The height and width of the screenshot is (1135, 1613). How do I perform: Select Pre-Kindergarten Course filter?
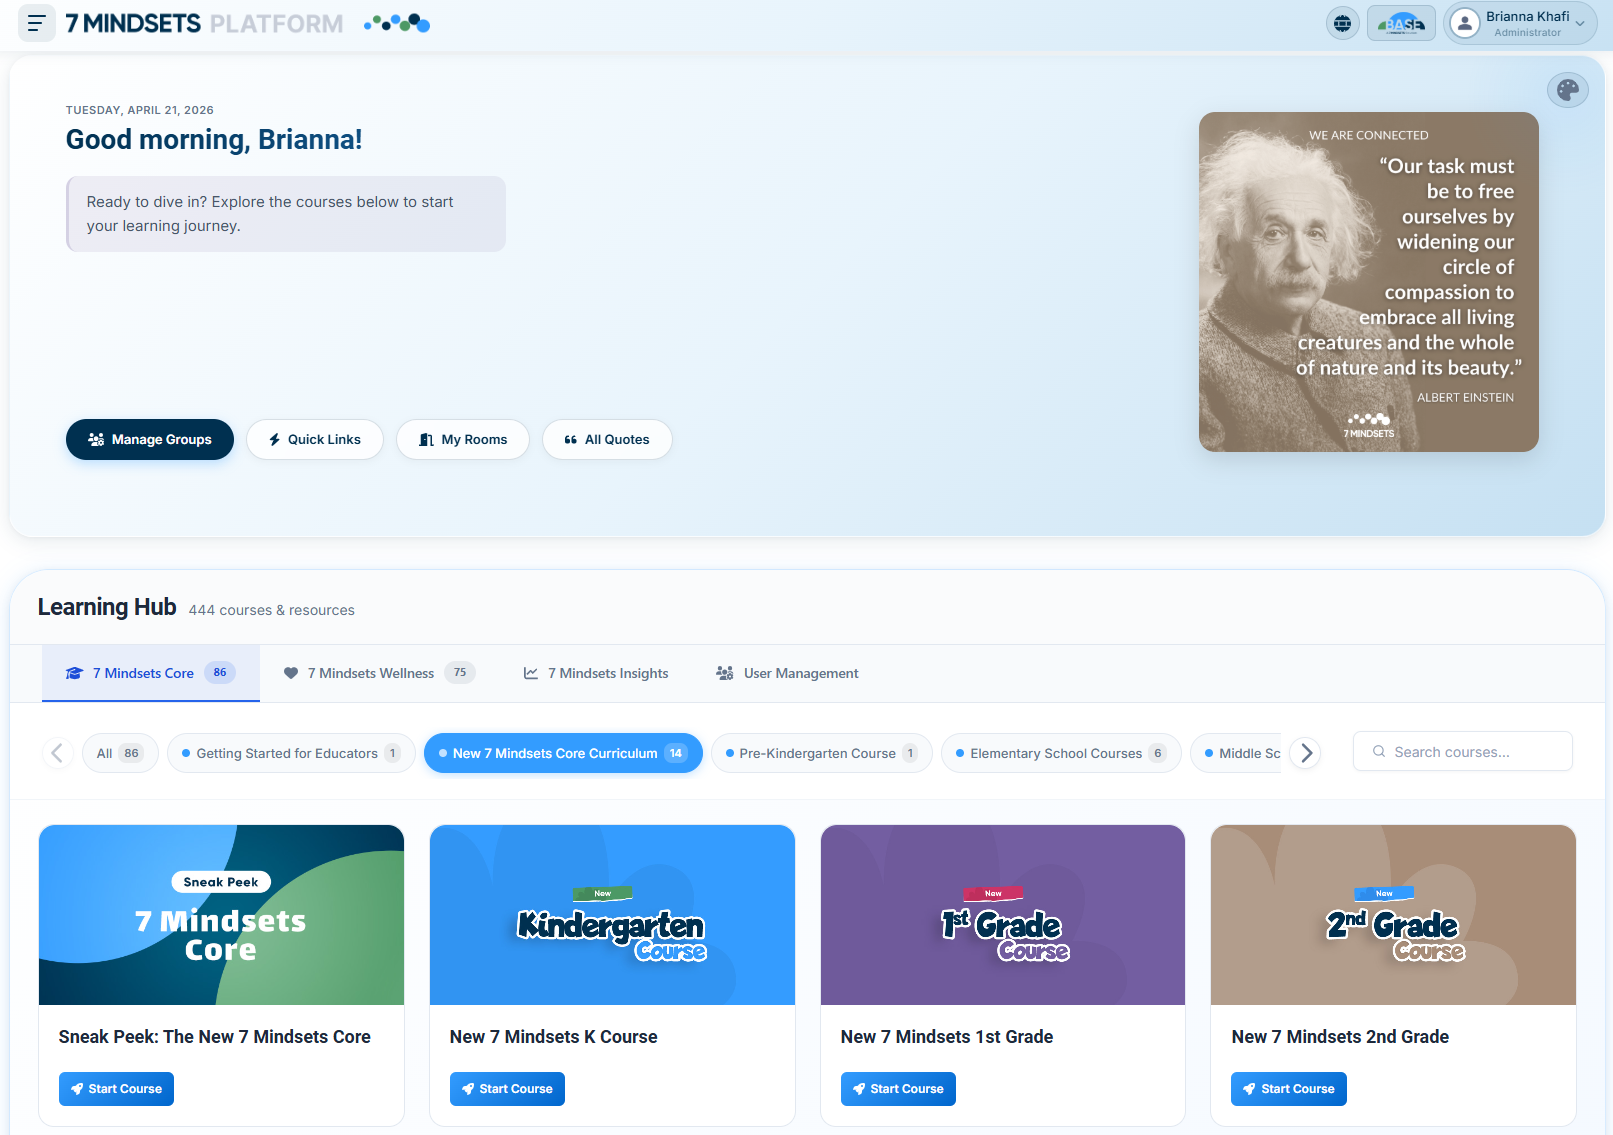pos(820,753)
